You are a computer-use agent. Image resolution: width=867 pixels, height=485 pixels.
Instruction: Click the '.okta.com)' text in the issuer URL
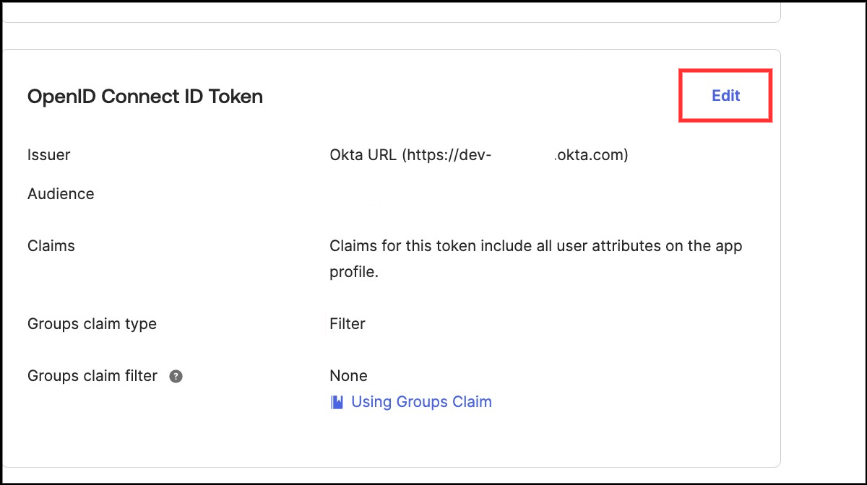591,155
